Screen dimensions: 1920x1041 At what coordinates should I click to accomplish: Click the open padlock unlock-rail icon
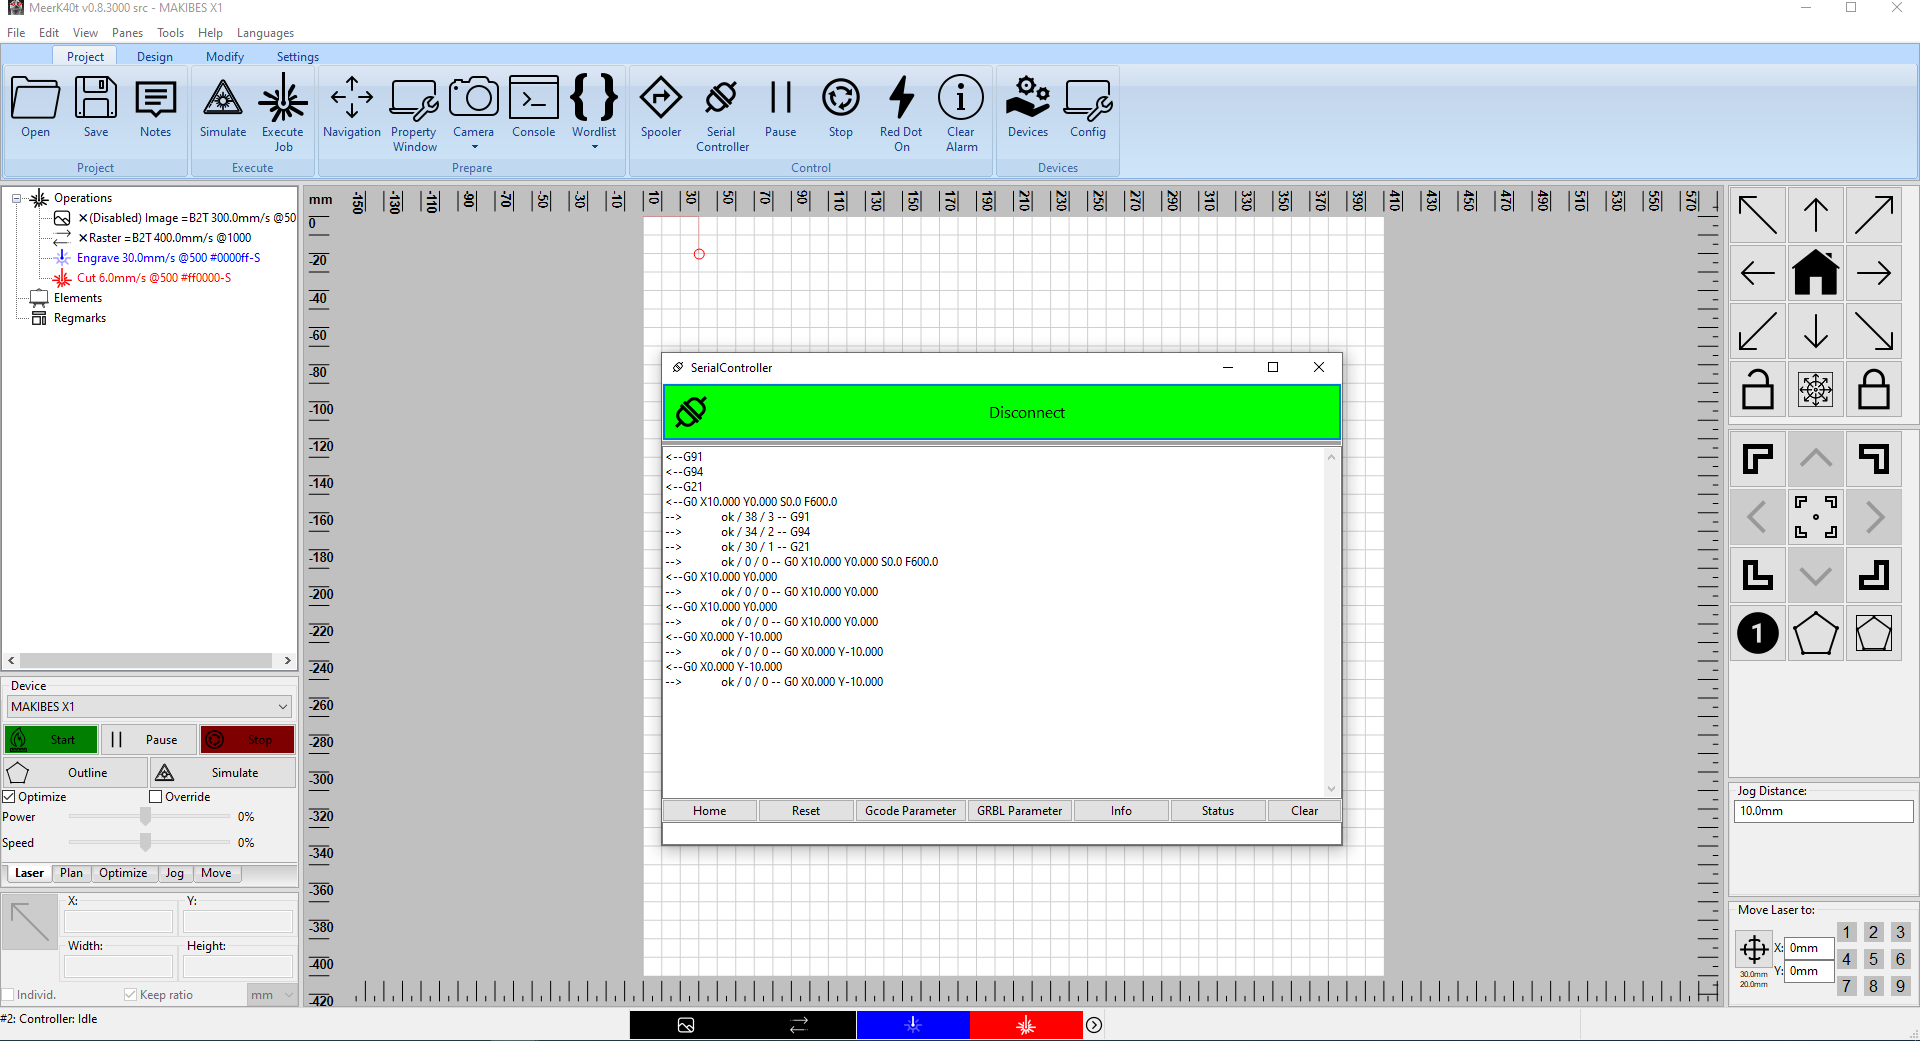(1758, 389)
